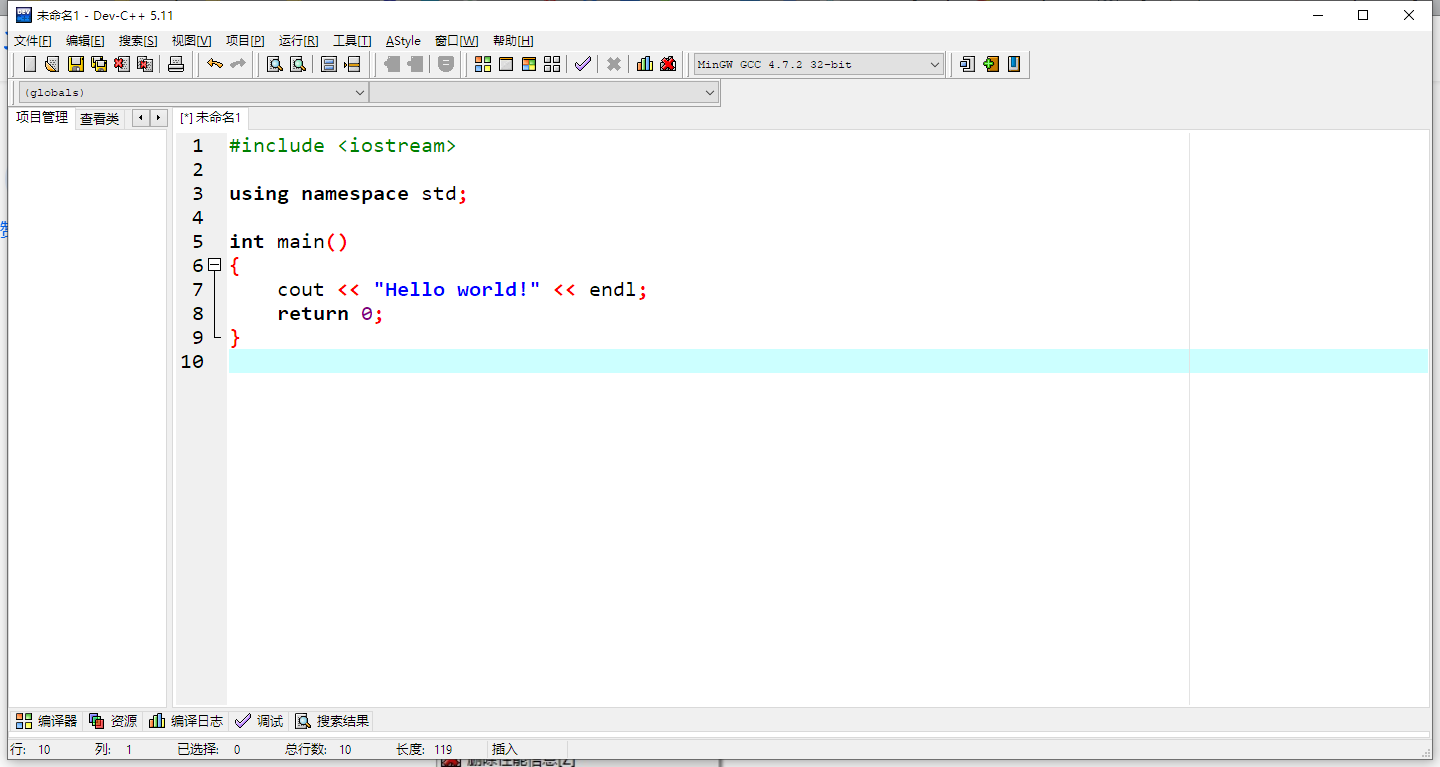Open the 调试 bottom panel tab
Image resolution: width=1440 pixels, height=767 pixels.
(x=259, y=721)
